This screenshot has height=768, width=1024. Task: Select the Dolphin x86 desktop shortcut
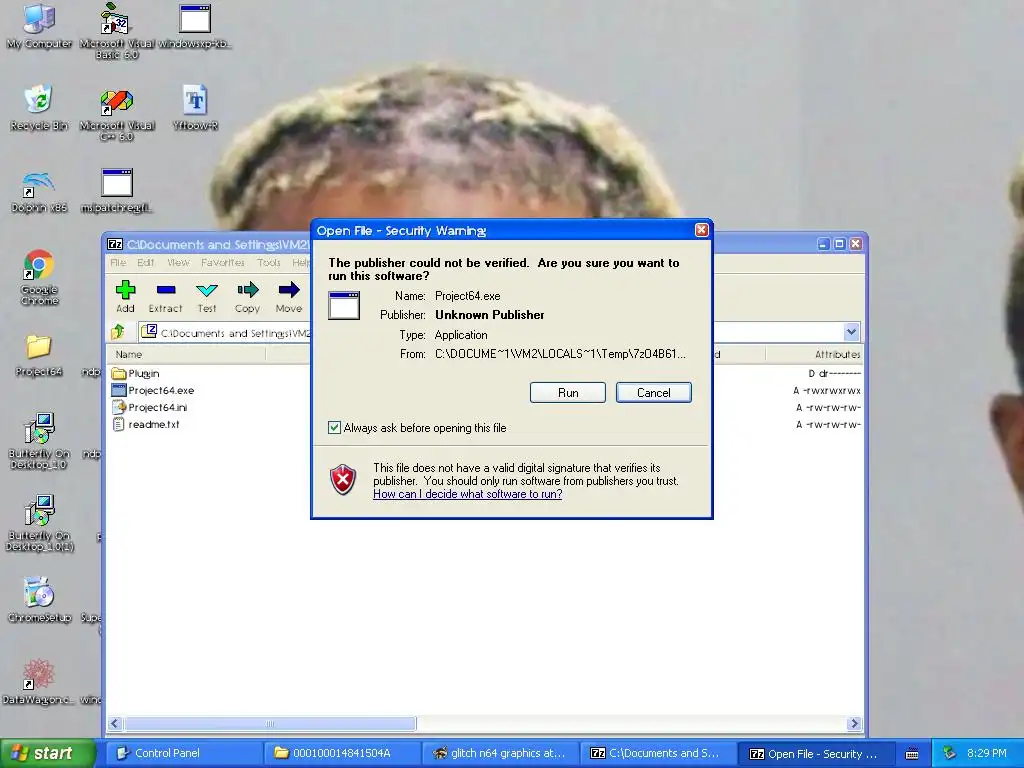click(39, 191)
